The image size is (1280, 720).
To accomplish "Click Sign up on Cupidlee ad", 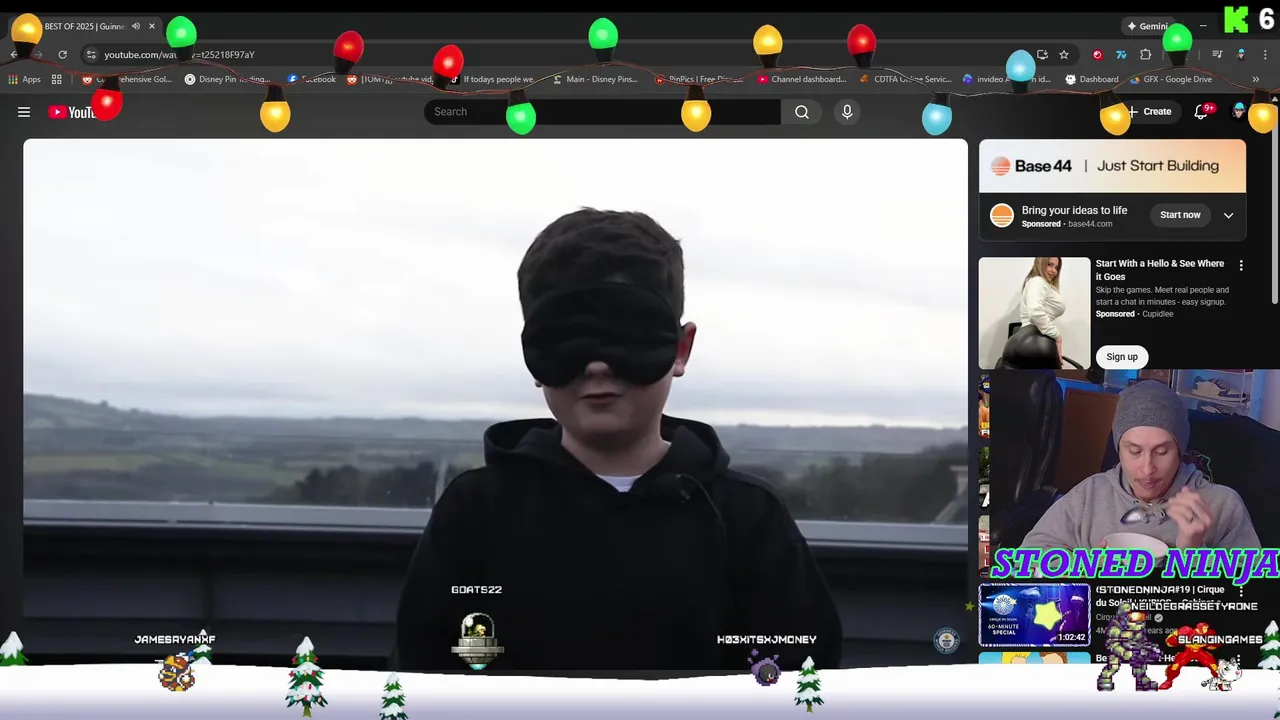I will tap(1122, 357).
